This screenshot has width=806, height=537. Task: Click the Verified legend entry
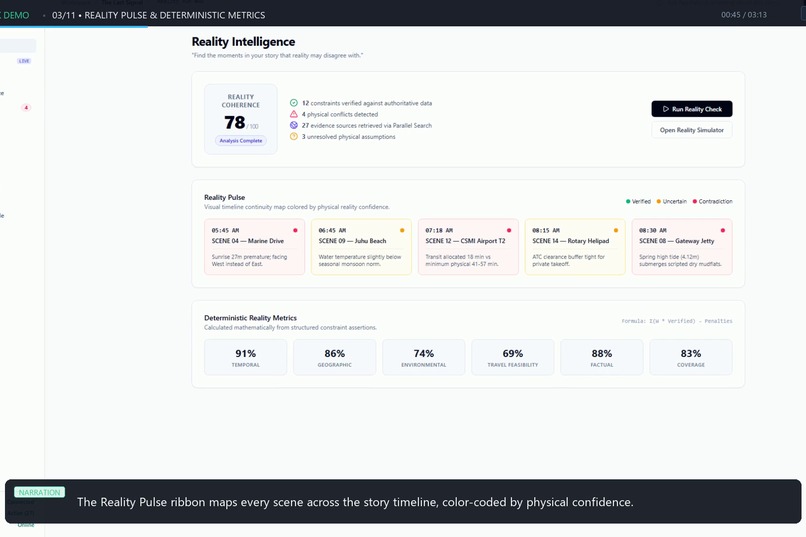coord(638,201)
